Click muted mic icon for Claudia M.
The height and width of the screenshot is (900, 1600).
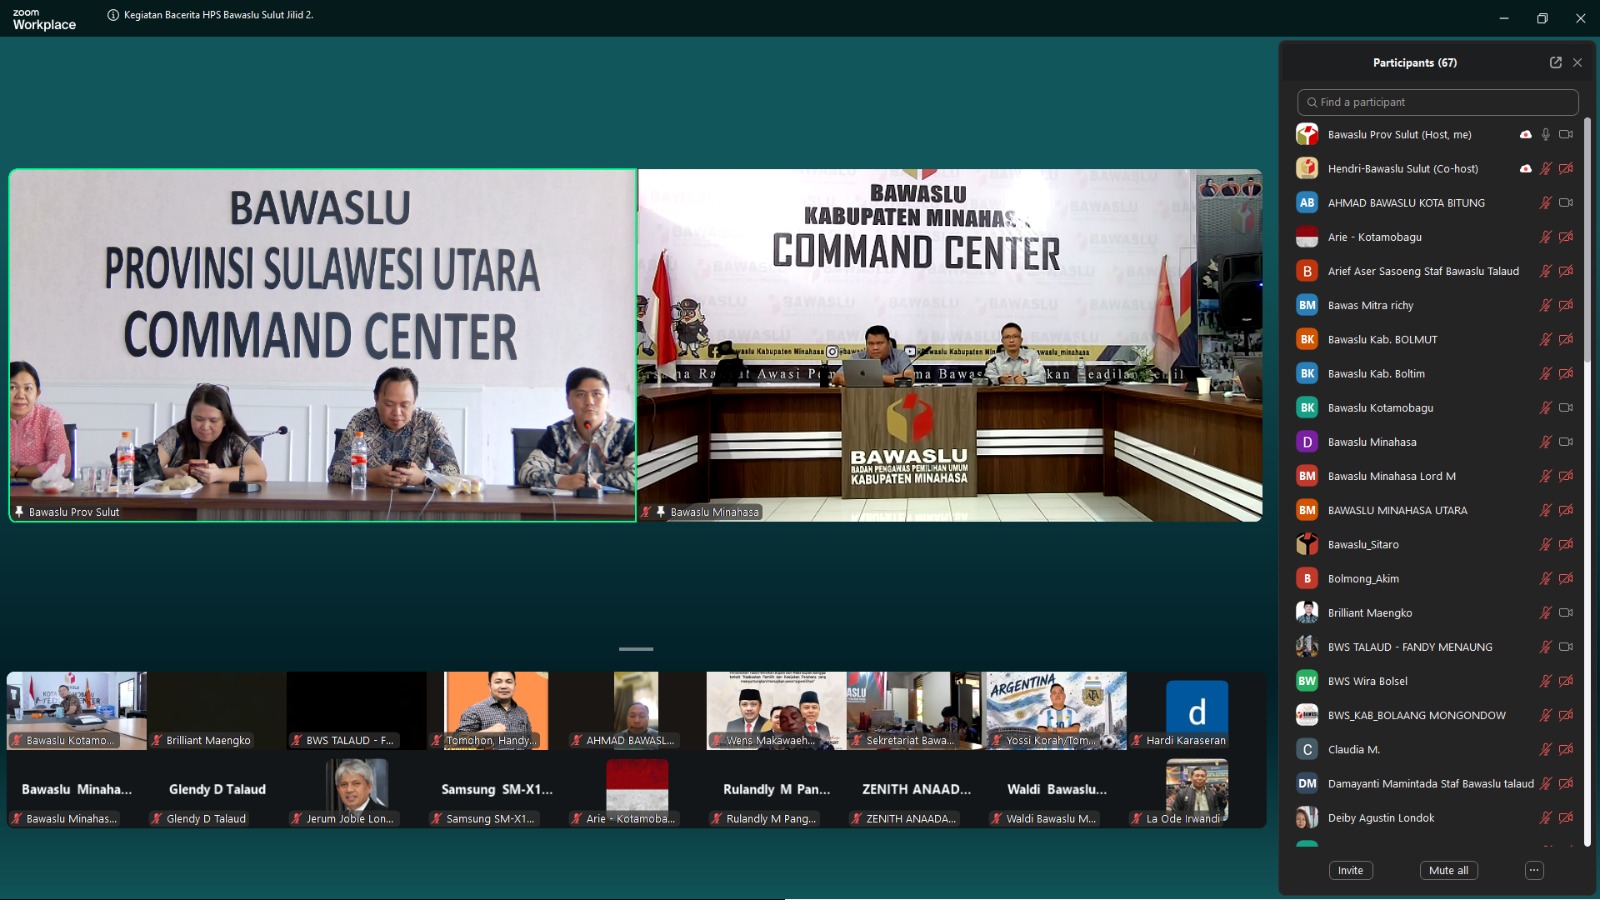pos(1546,749)
